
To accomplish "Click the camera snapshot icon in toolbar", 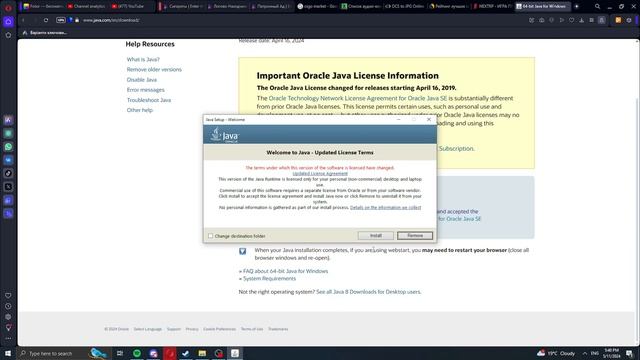I will point(542,20).
